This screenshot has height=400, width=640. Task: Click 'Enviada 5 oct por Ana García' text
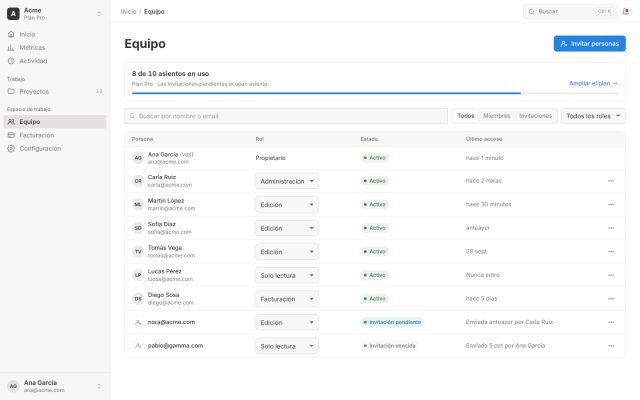(505, 346)
